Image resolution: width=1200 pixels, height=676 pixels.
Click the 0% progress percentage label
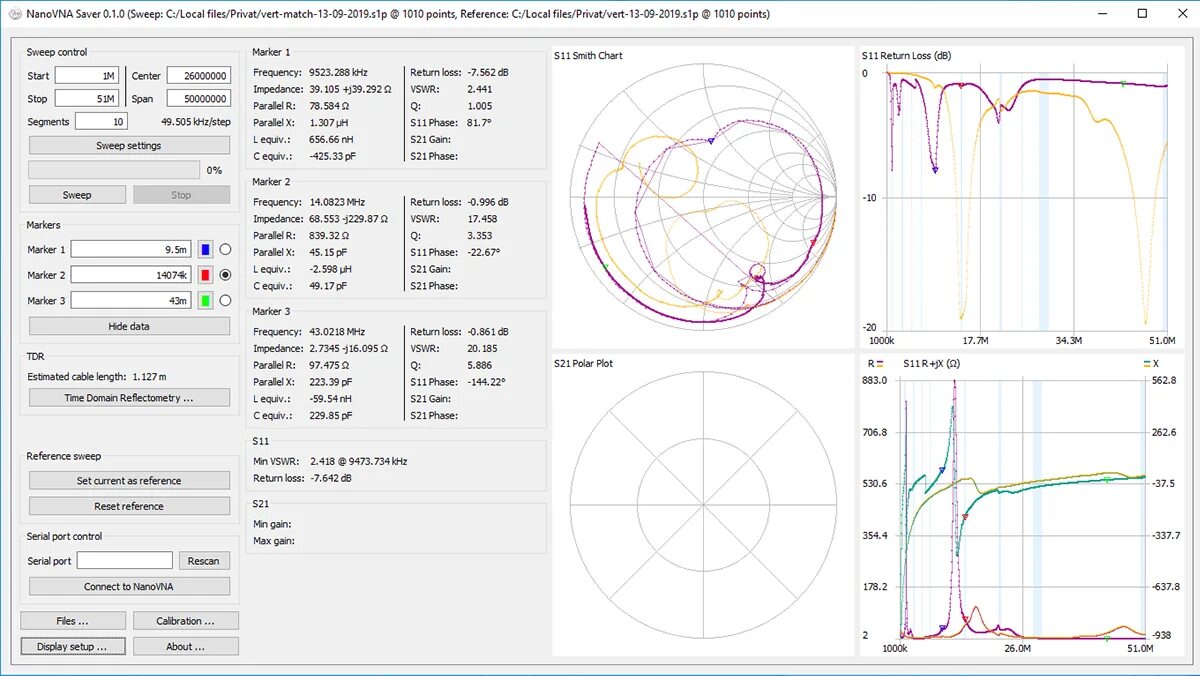[214, 170]
